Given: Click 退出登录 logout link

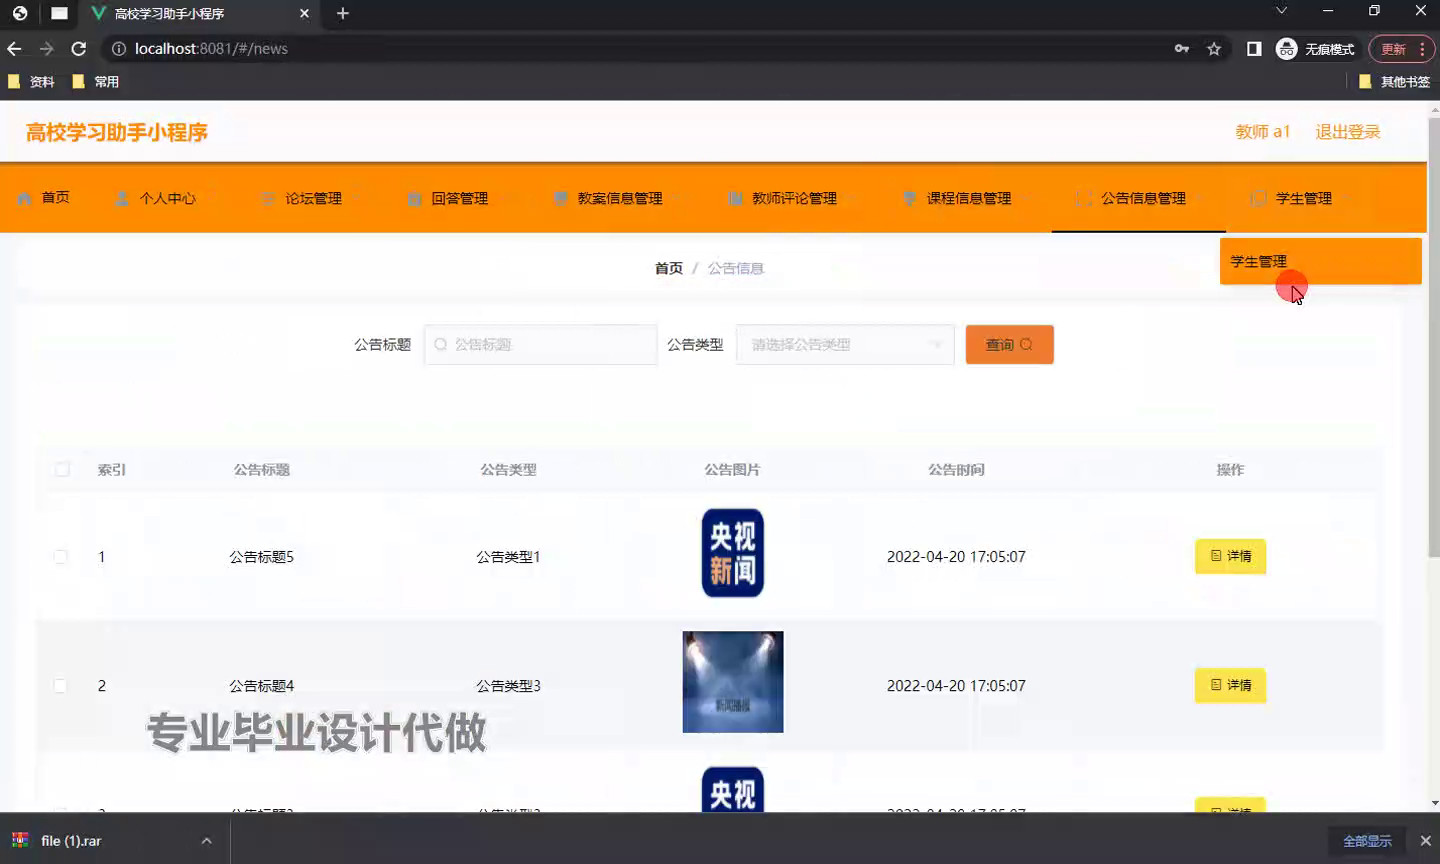Looking at the screenshot, I should coord(1347,132).
